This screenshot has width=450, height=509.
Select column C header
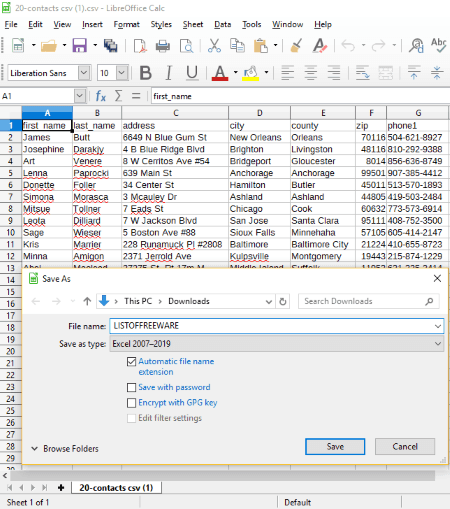tap(175, 113)
